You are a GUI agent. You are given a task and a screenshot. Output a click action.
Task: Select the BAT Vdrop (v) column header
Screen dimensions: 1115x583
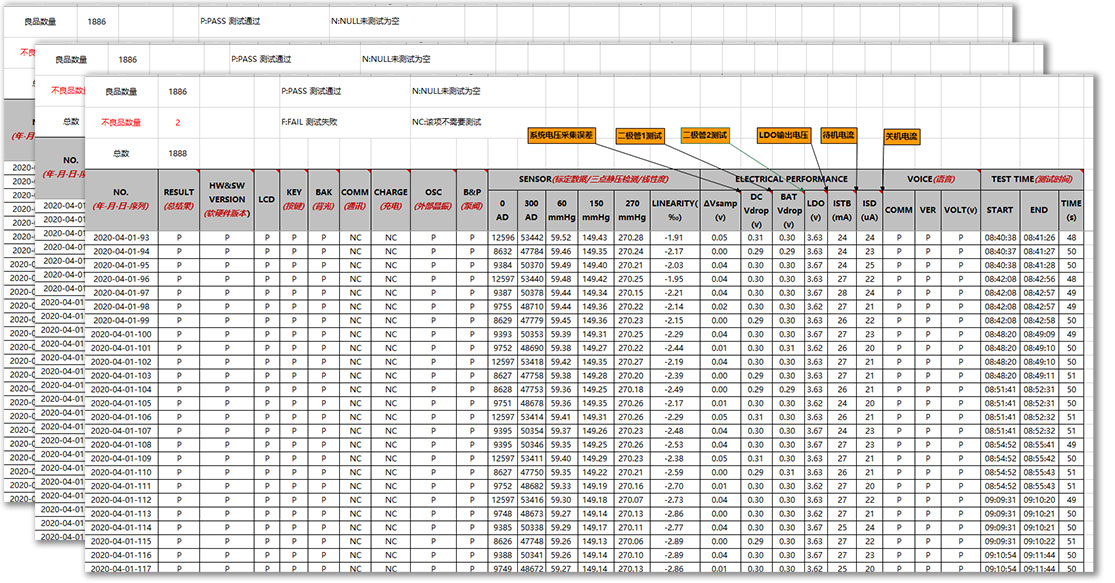coord(788,210)
